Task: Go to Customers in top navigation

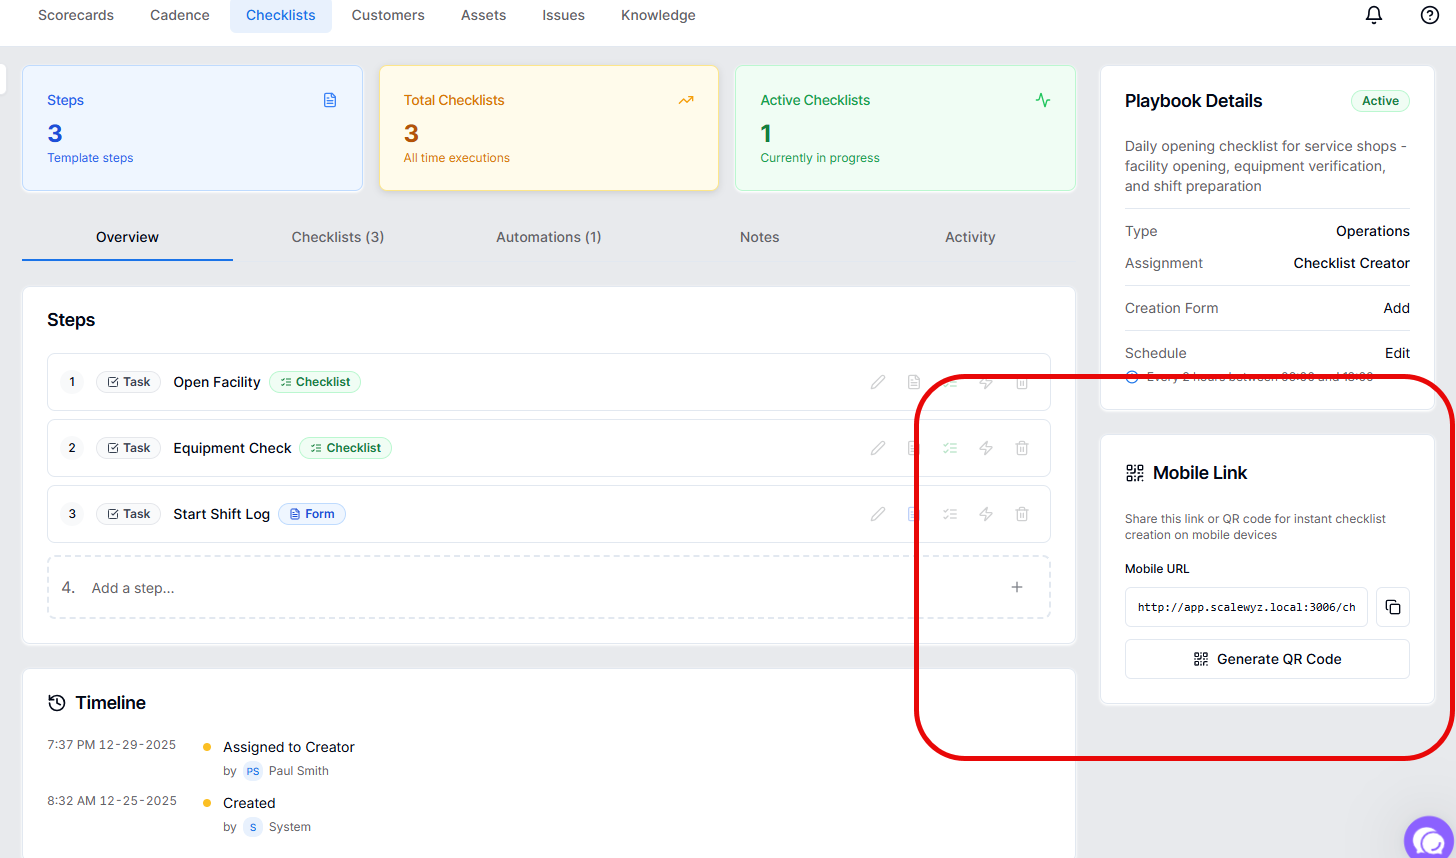Action: coord(388,15)
